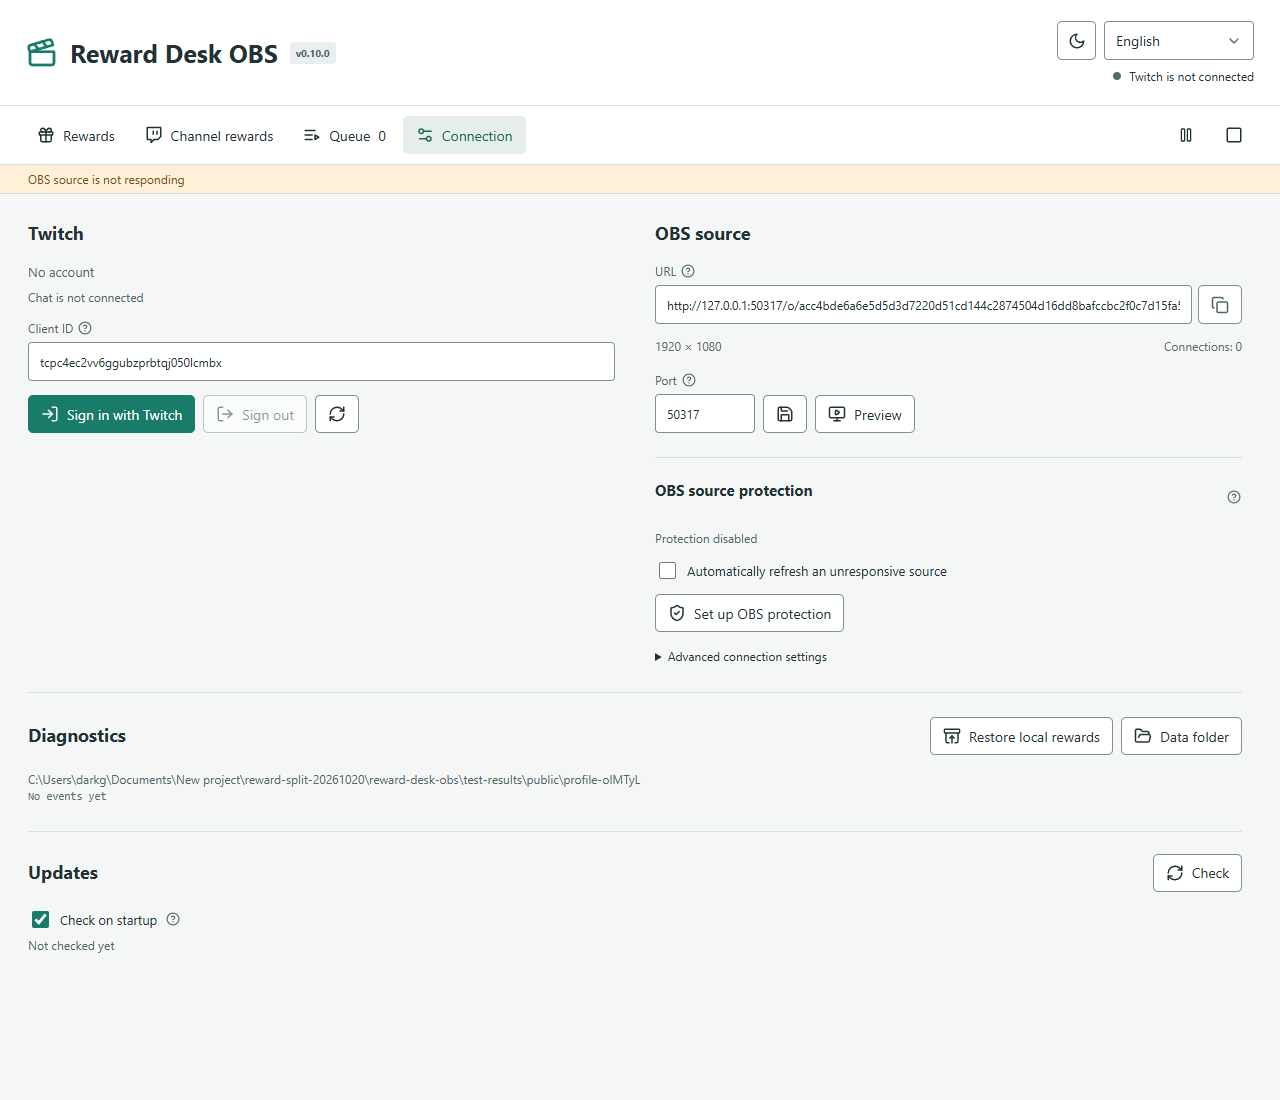
Task: Click Sign in with Twitch
Action: (112, 414)
